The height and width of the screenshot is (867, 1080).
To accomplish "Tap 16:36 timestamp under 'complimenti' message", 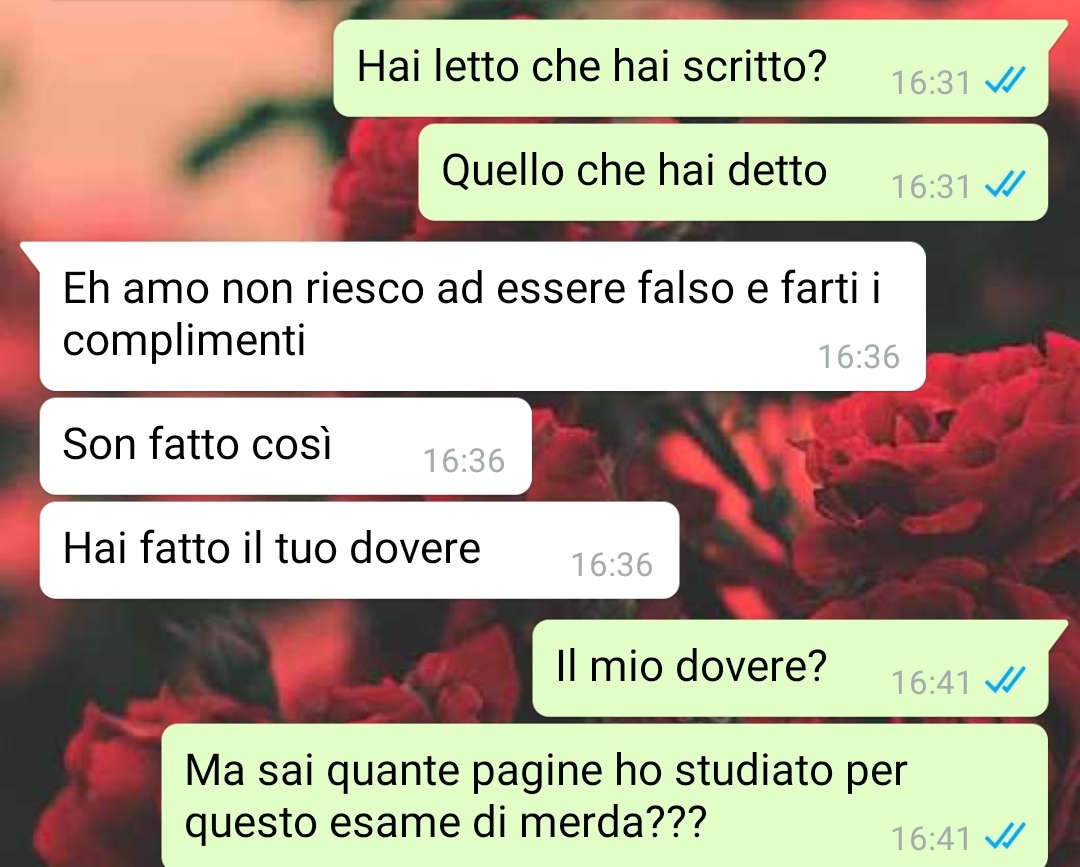I will point(859,357).
